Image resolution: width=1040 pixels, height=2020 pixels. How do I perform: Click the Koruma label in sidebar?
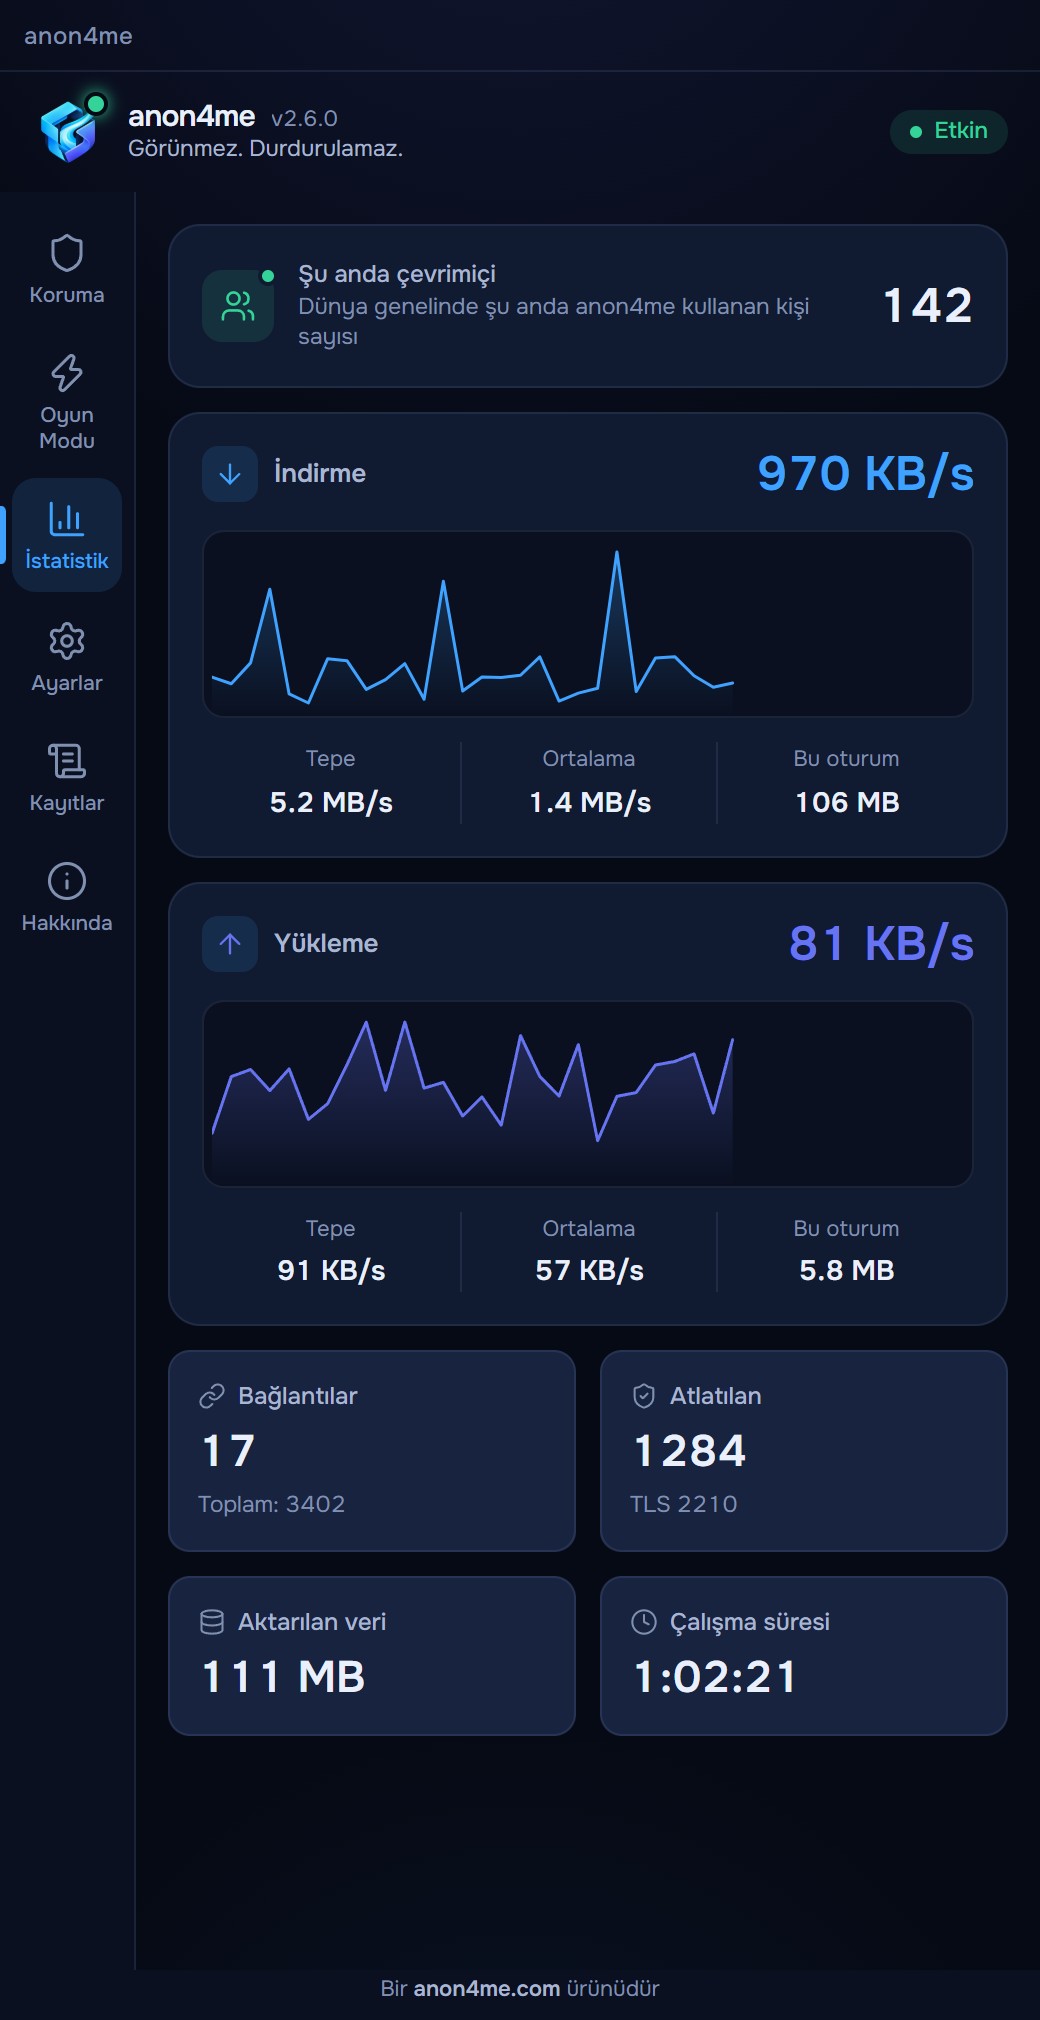tap(67, 295)
